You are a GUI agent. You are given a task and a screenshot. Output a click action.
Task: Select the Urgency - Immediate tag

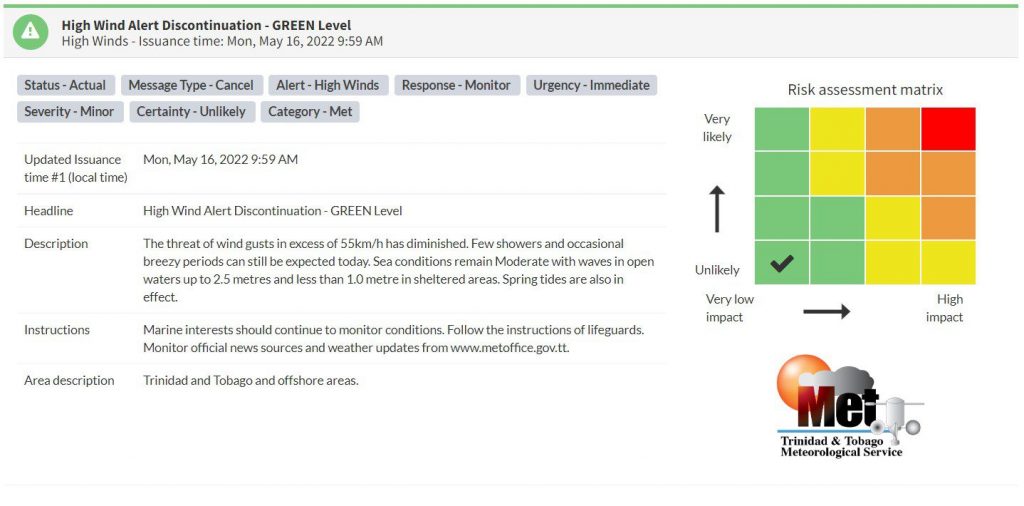pyautogui.click(x=592, y=86)
